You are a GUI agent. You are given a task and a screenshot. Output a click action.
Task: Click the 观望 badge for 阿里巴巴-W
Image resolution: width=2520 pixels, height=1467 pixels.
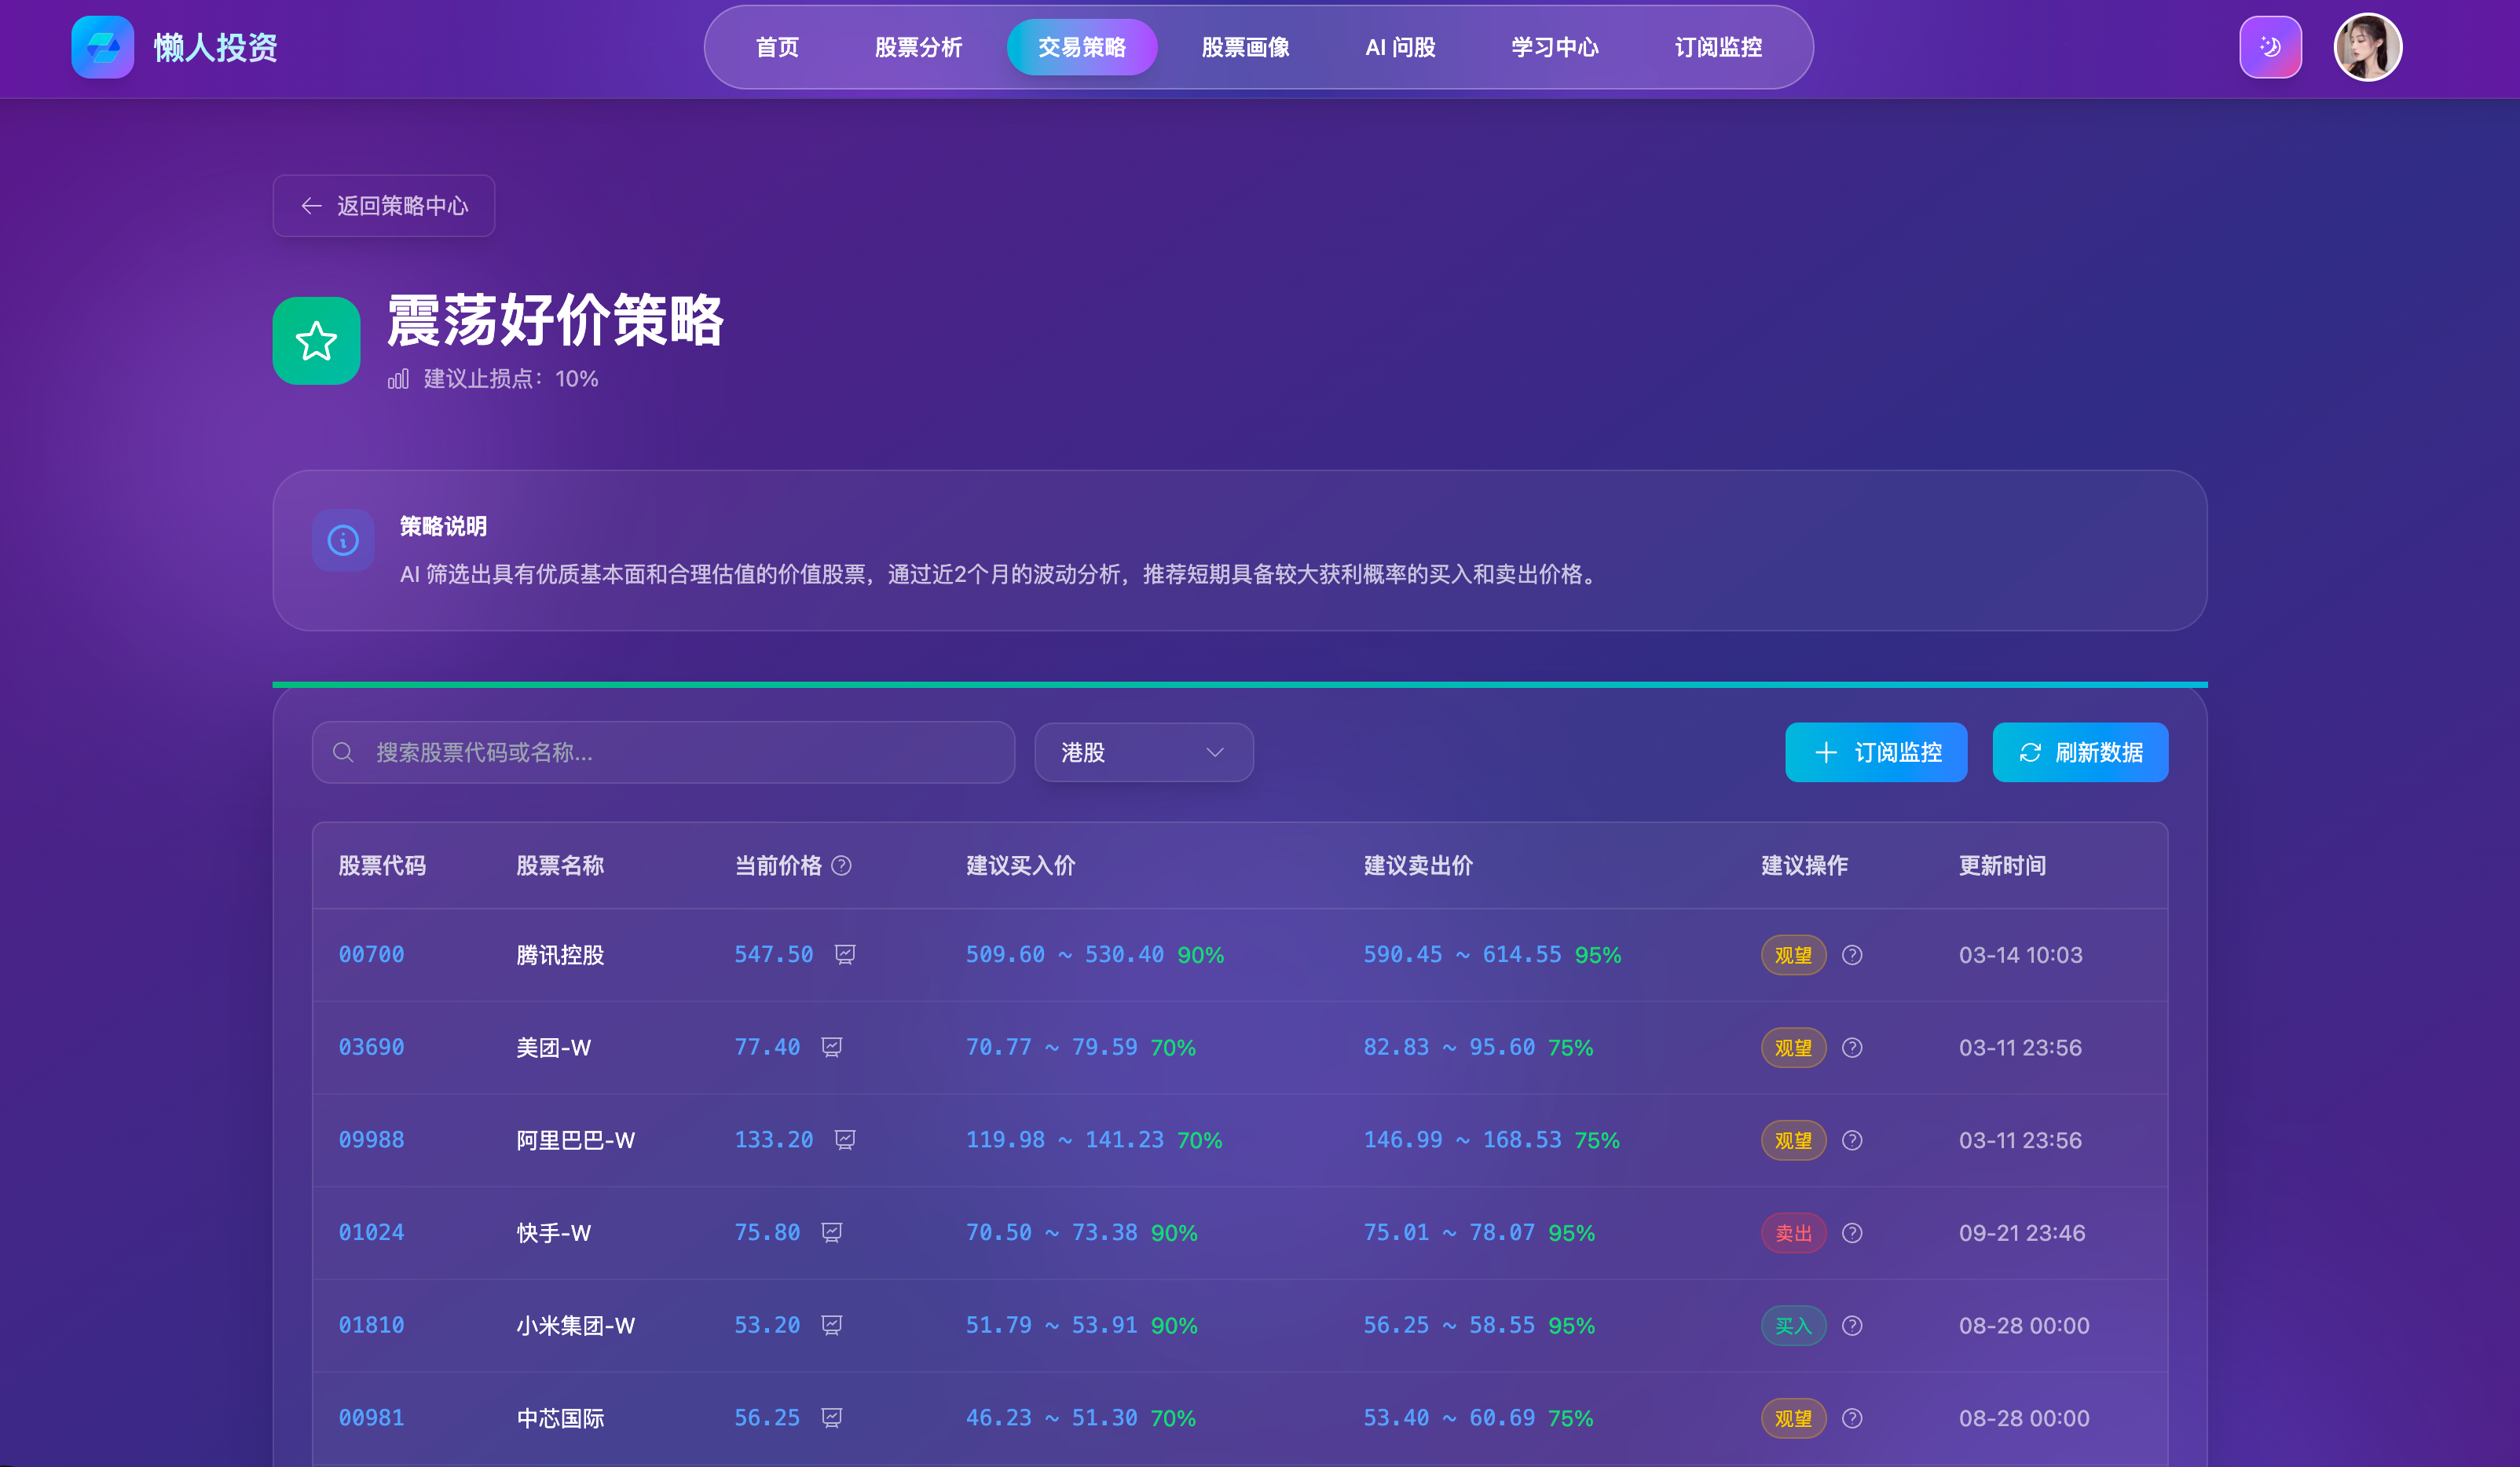point(1793,1140)
